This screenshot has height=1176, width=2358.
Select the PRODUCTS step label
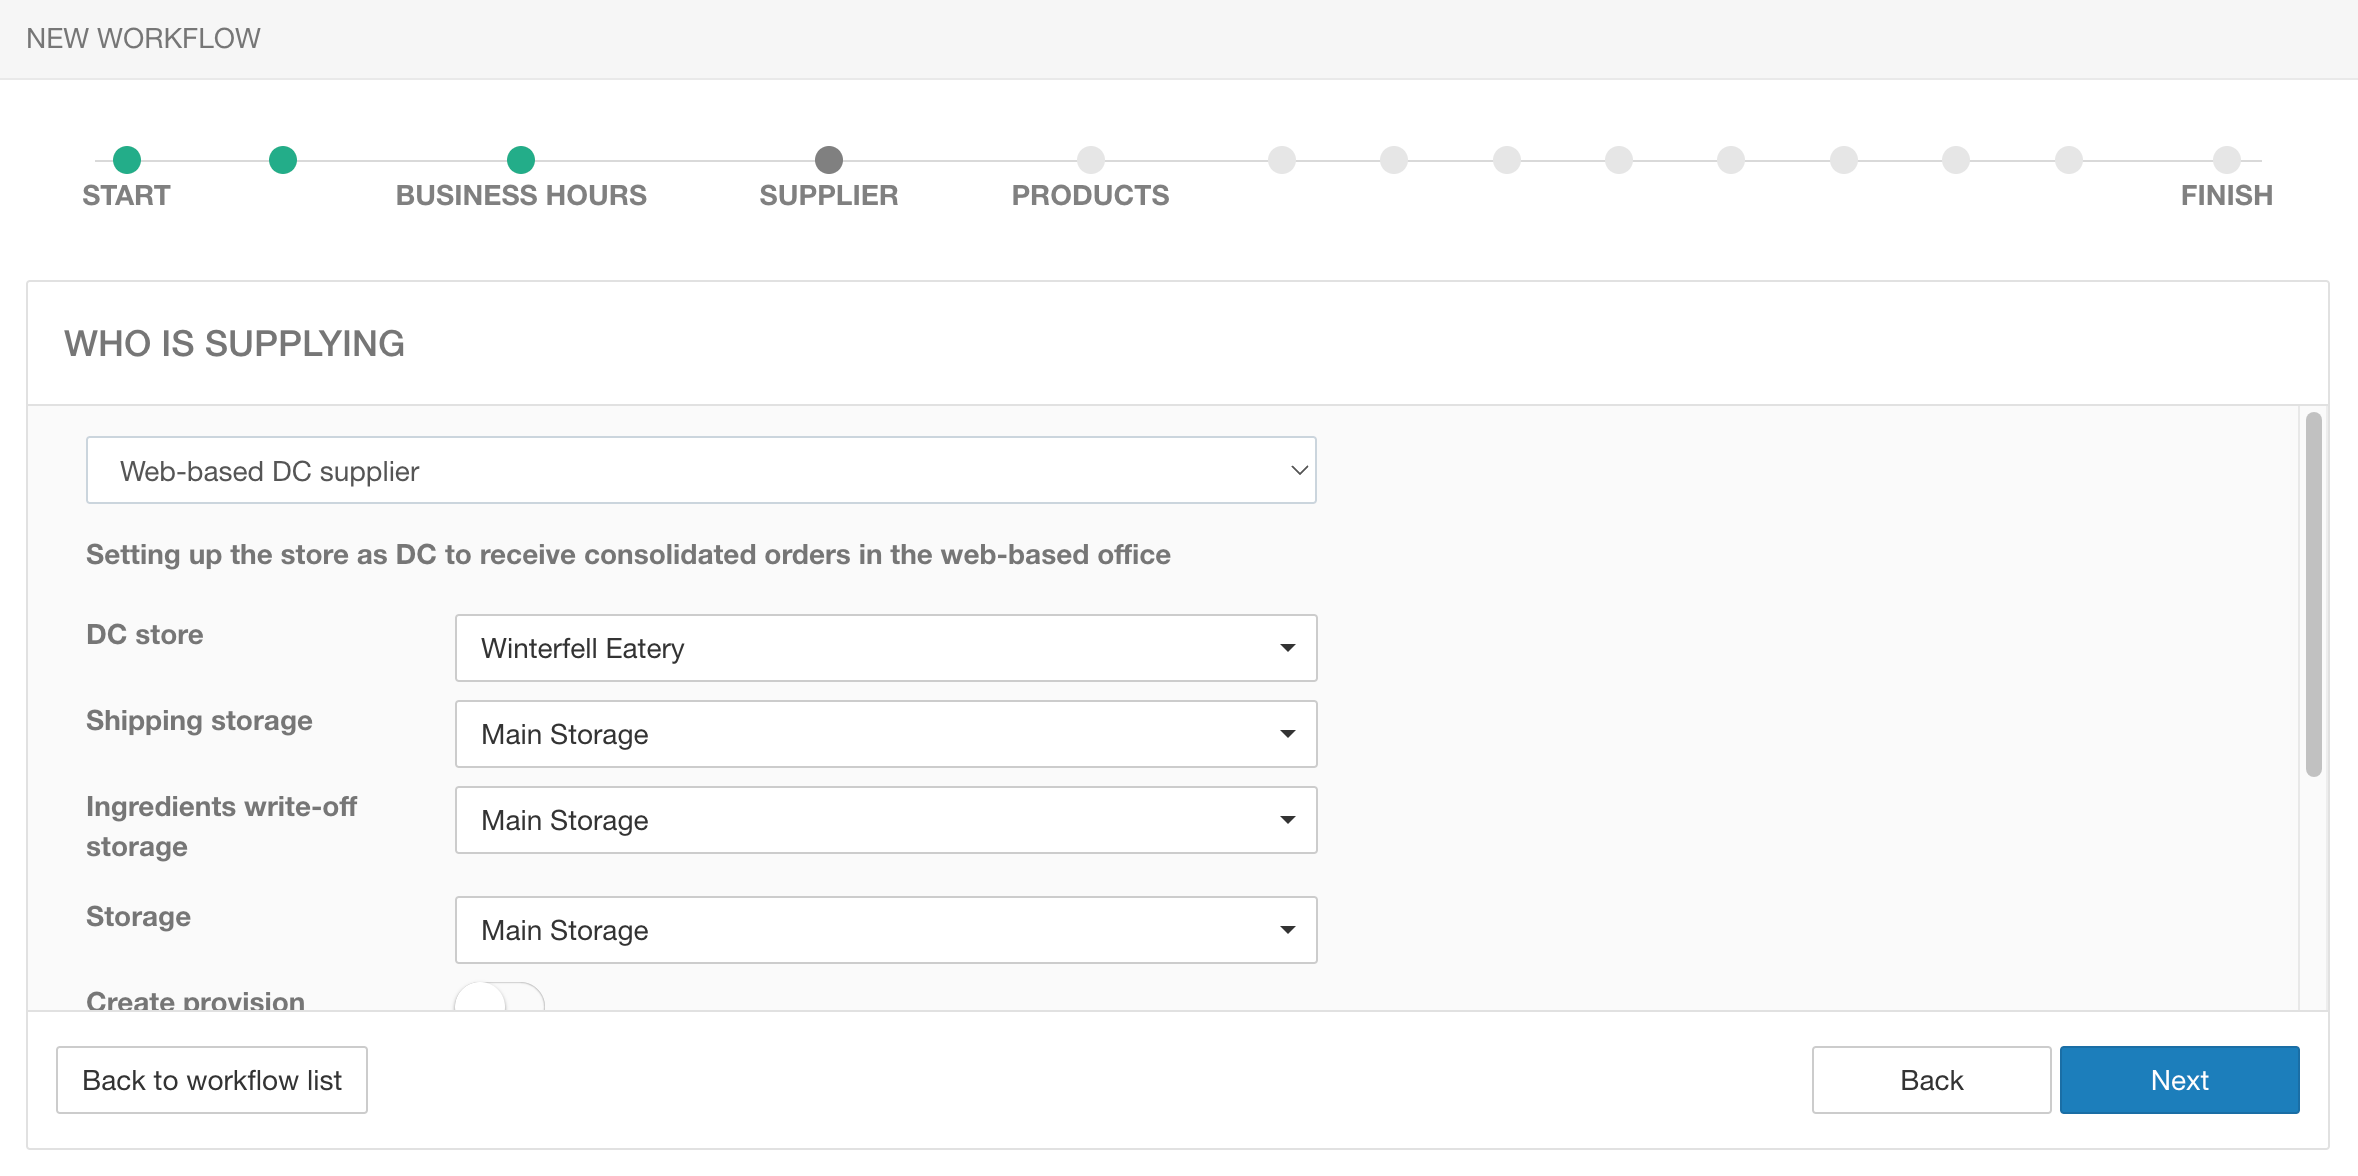pos(1090,195)
